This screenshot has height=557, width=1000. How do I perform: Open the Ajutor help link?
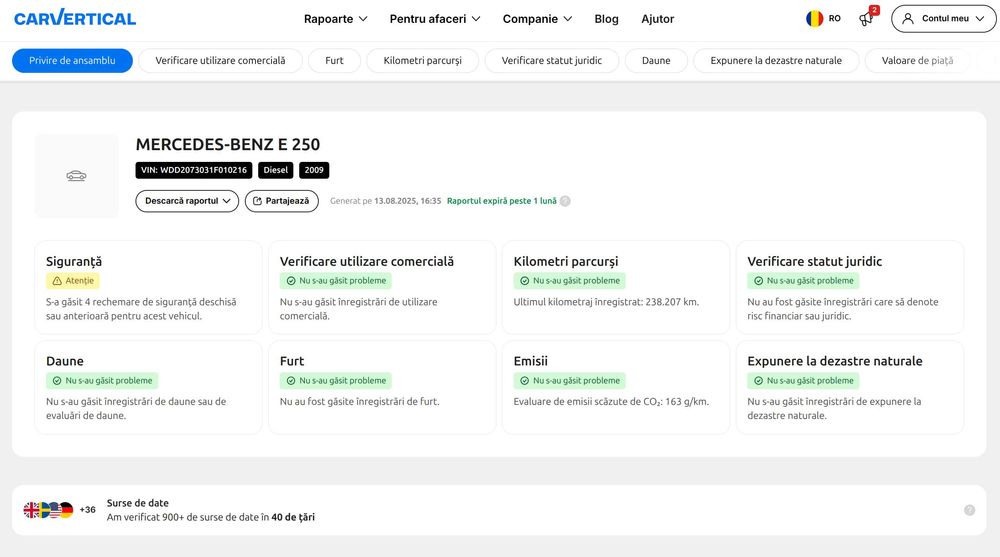click(x=657, y=18)
